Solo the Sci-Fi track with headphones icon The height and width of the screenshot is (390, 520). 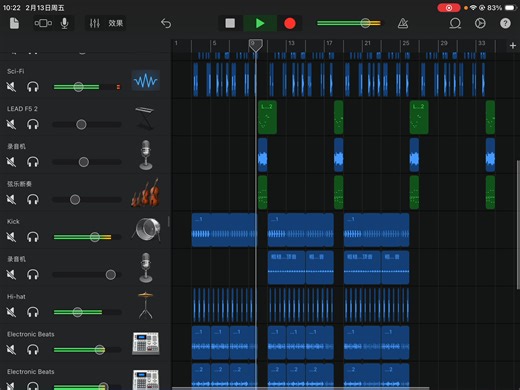point(33,87)
